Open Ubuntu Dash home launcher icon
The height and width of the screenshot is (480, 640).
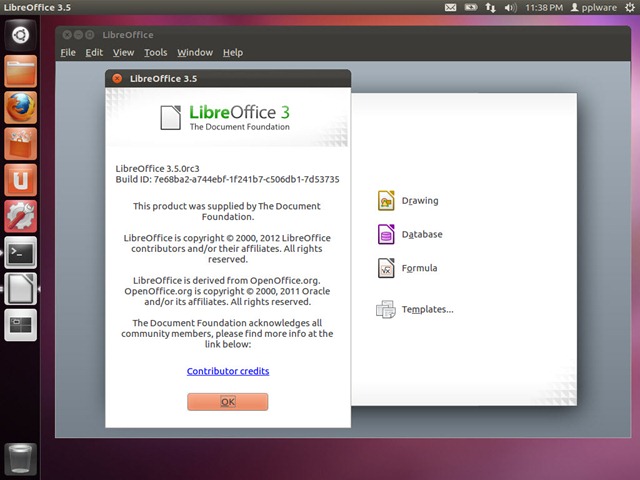[20, 35]
